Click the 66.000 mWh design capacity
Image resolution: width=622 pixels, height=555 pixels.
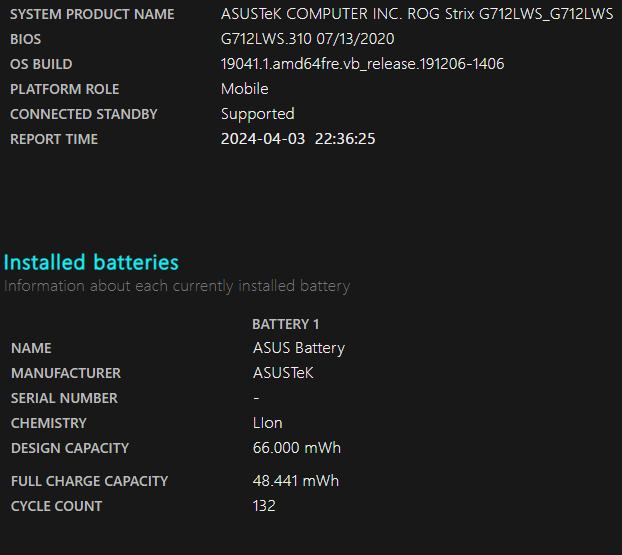[x=296, y=448]
